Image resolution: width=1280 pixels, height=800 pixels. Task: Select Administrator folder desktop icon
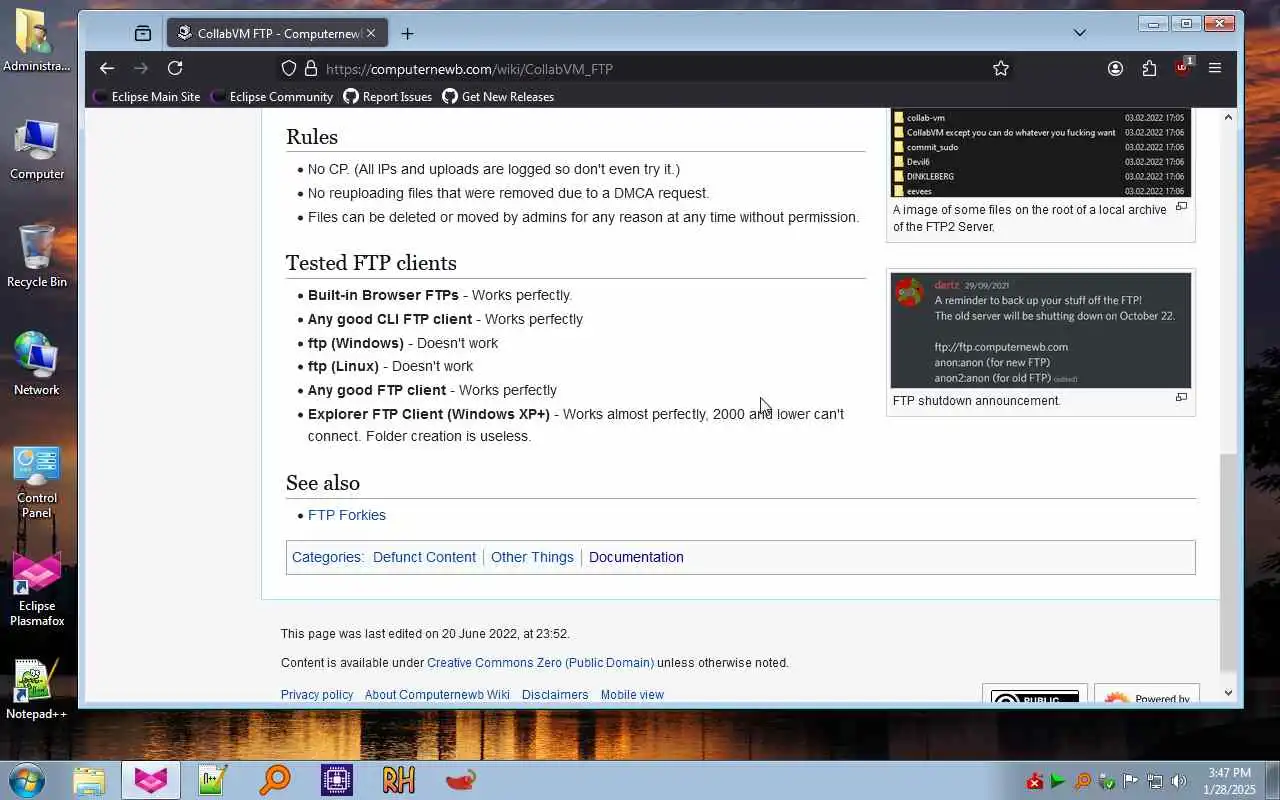[37, 40]
